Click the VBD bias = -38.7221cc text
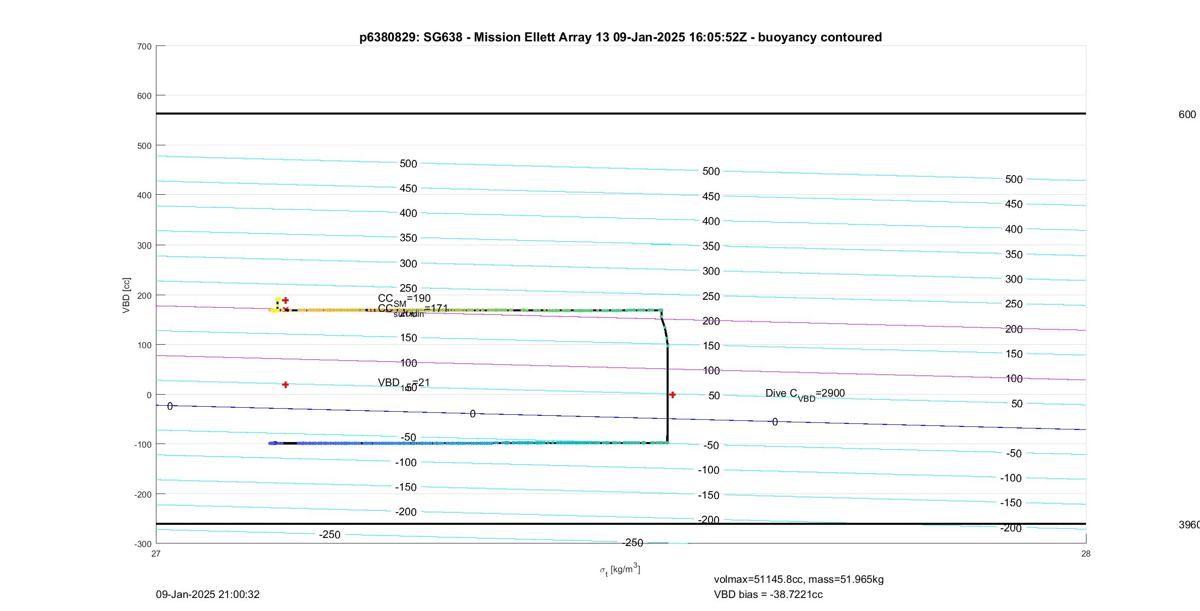The width and height of the screenshot is (1200, 611). [768, 594]
